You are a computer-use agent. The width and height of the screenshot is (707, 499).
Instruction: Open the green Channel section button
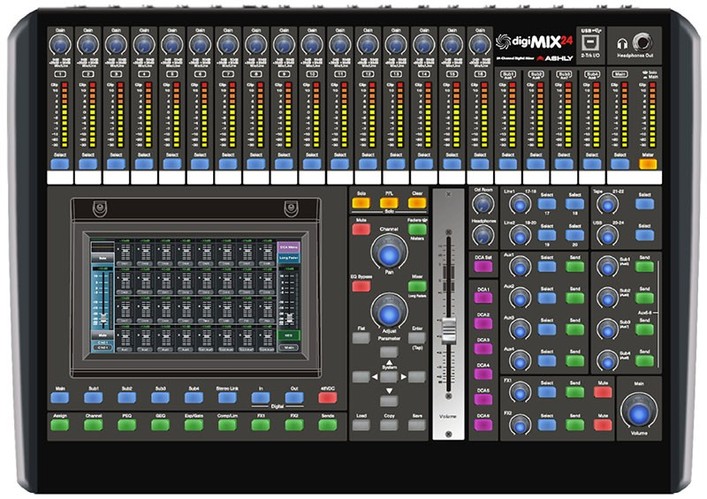(93, 425)
